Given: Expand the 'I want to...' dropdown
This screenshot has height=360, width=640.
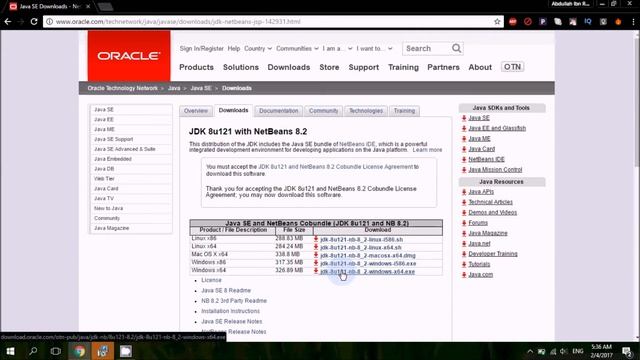Looking at the screenshot, I should point(374,49).
